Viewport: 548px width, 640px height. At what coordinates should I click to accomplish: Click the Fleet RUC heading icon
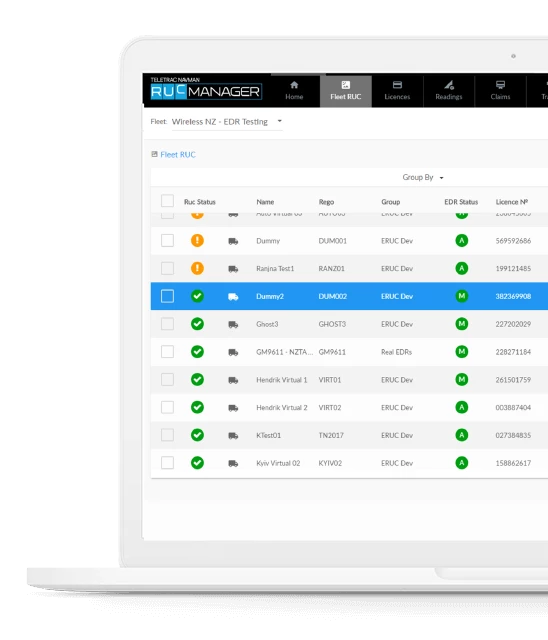click(x=154, y=154)
